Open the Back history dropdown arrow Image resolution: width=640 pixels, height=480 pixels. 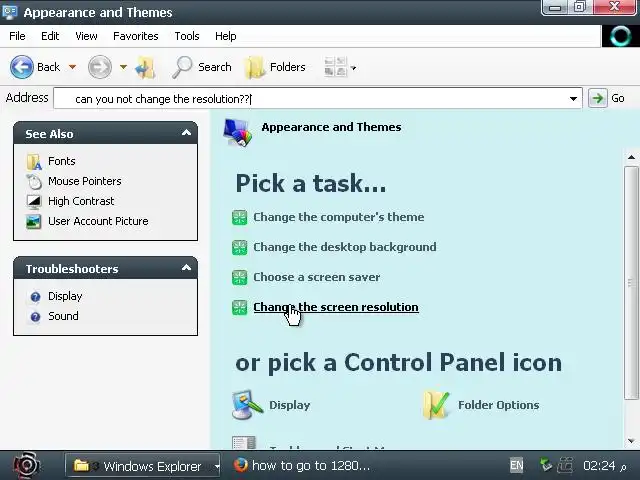tap(72, 67)
